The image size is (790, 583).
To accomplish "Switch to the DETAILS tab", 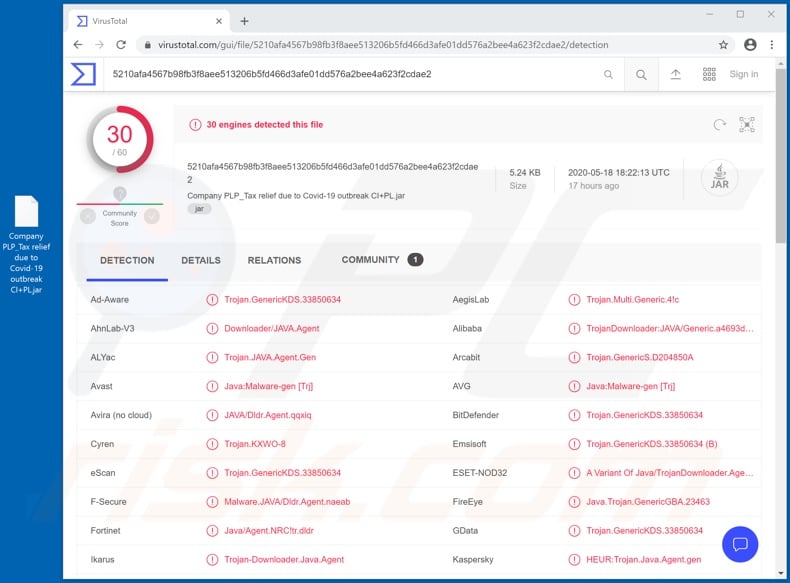I will tap(200, 260).
